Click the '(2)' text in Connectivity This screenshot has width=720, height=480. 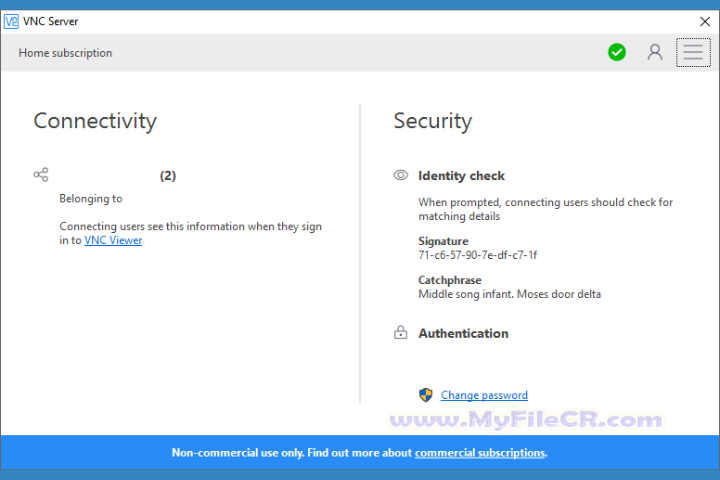[x=168, y=176]
